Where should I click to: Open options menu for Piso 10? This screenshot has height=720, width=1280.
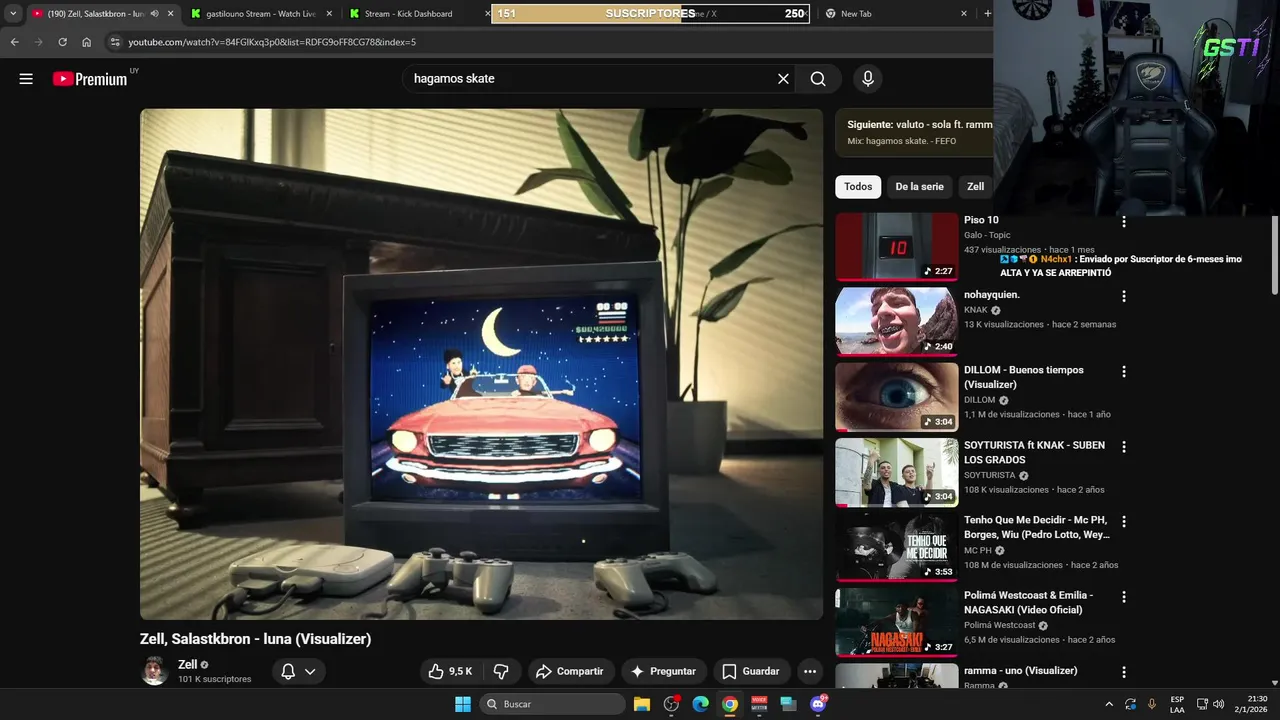click(x=1124, y=222)
